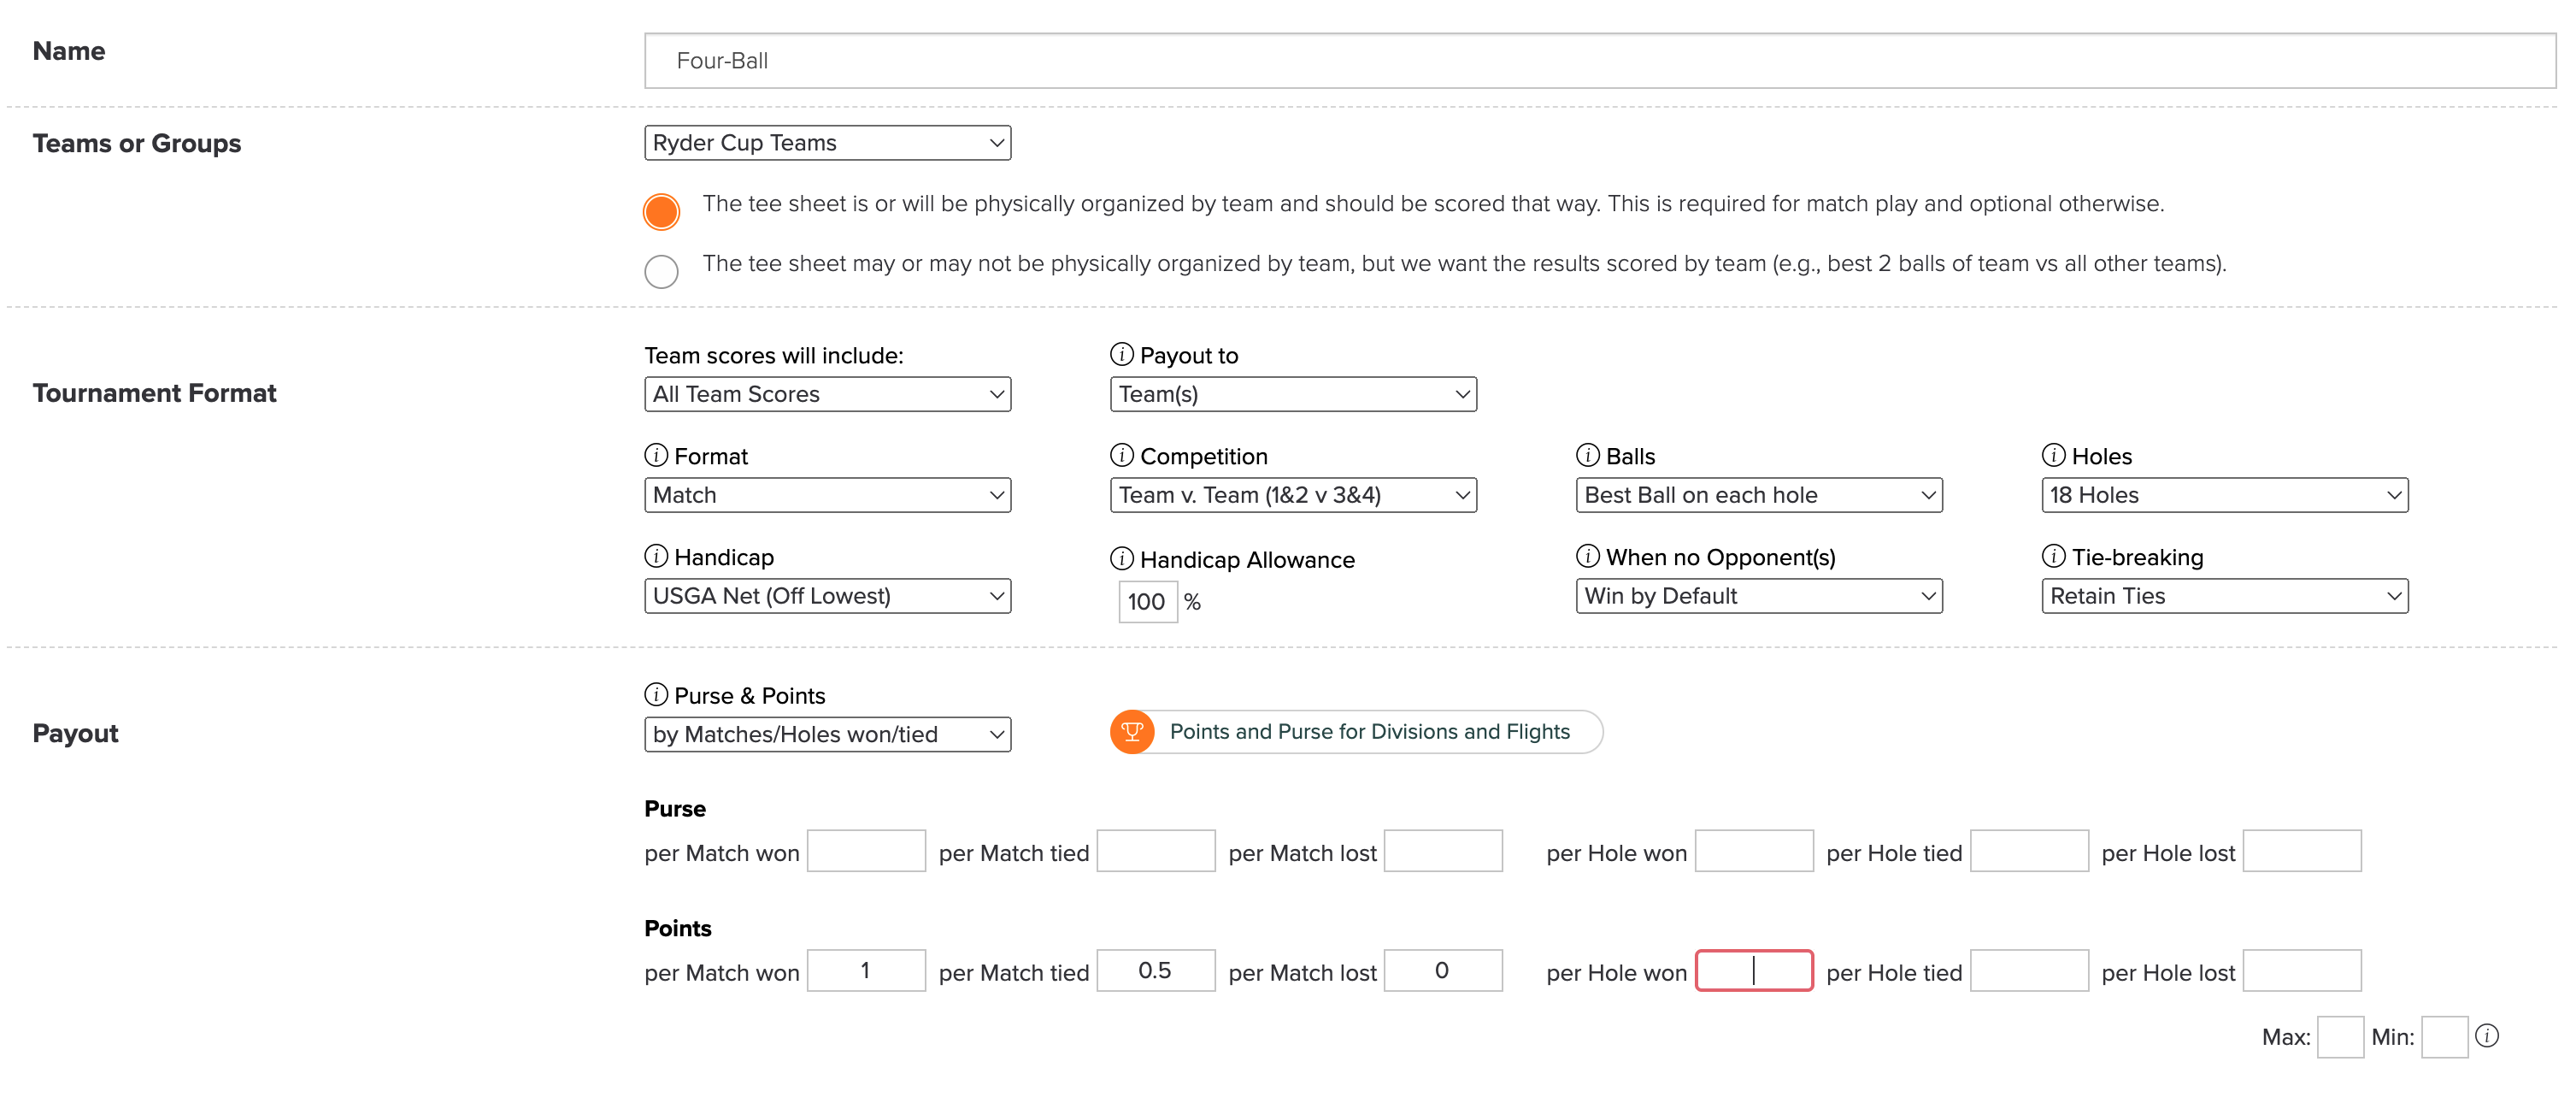Click Purse per Hole tied field
Screen dimensions: 2576x1103
2029,851
